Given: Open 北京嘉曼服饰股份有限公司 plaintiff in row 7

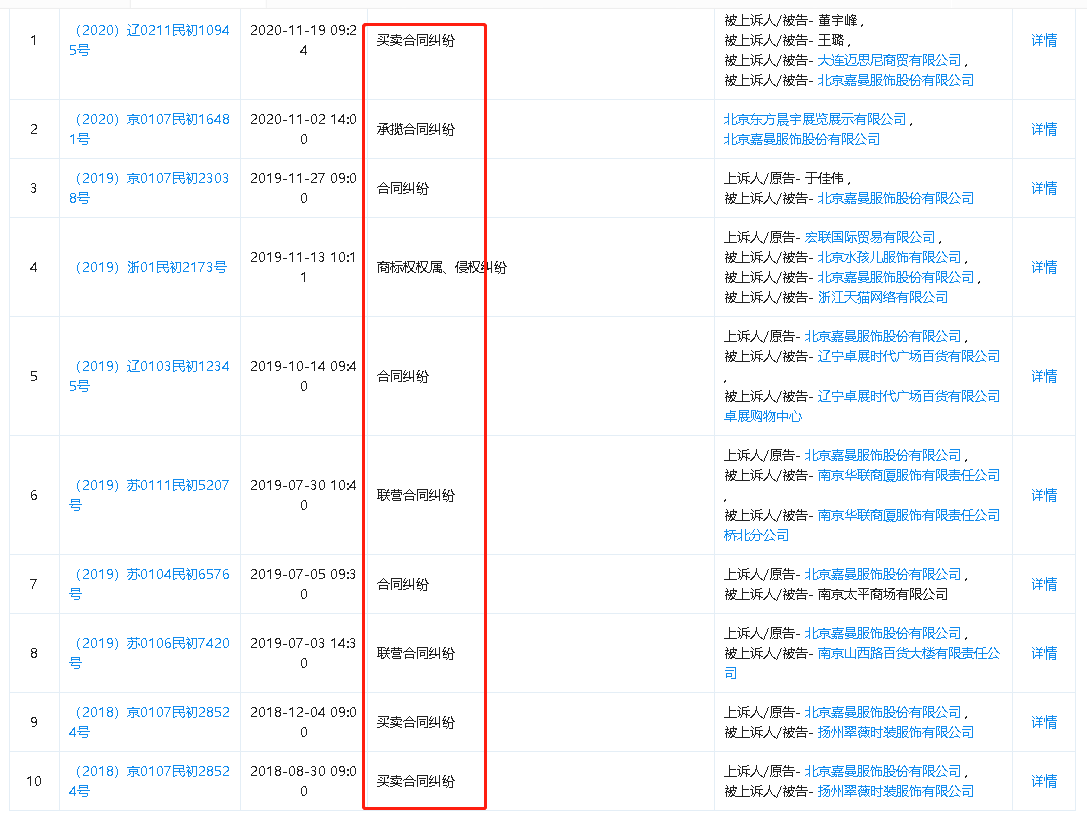Looking at the screenshot, I should coord(882,574).
